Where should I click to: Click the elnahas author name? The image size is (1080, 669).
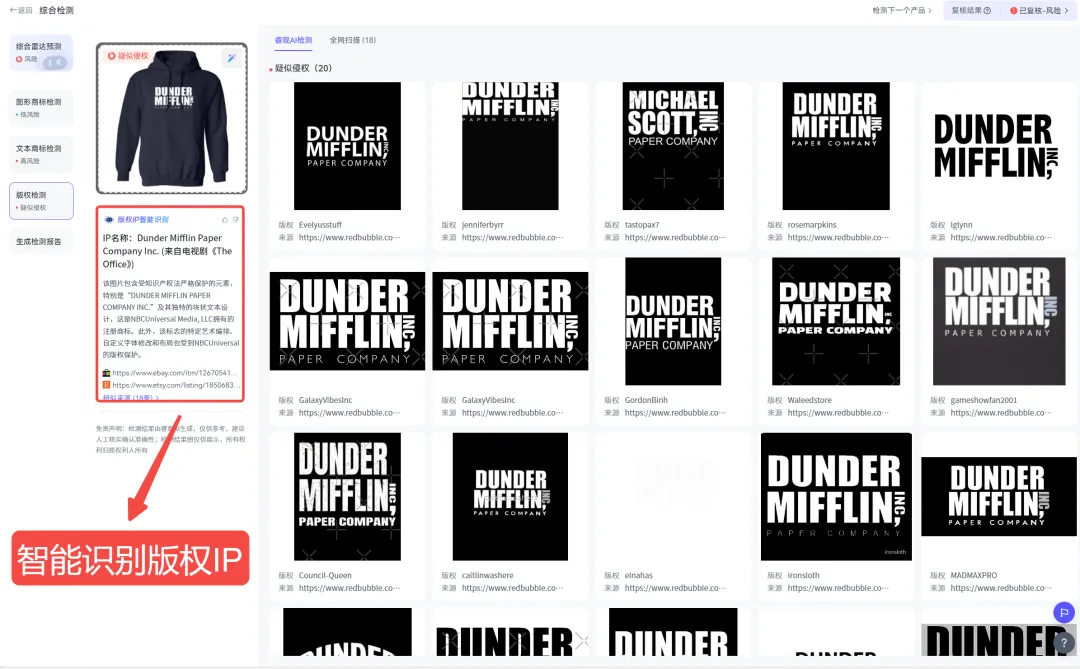click(x=638, y=575)
